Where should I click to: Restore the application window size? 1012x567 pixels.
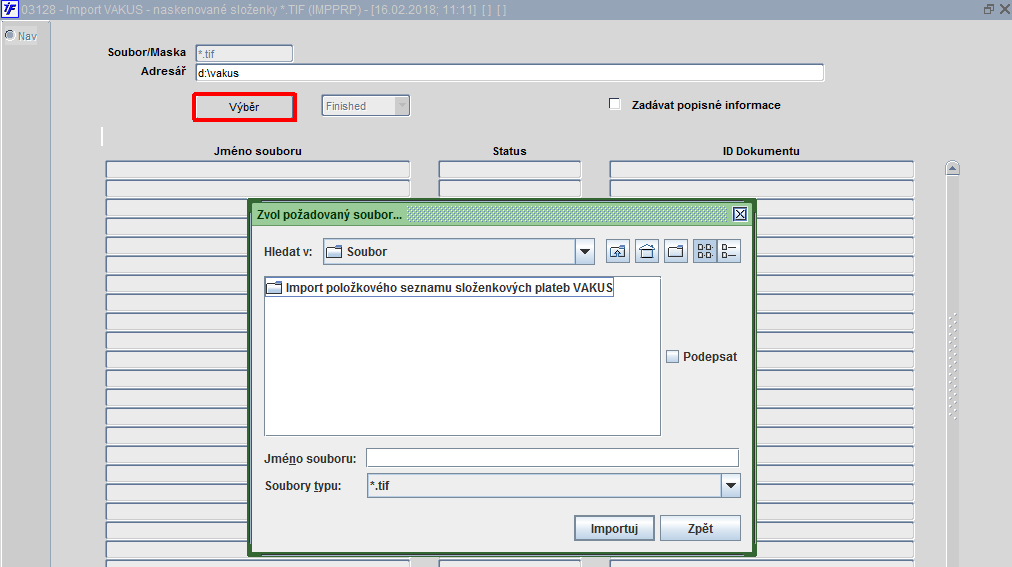(x=988, y=9)
